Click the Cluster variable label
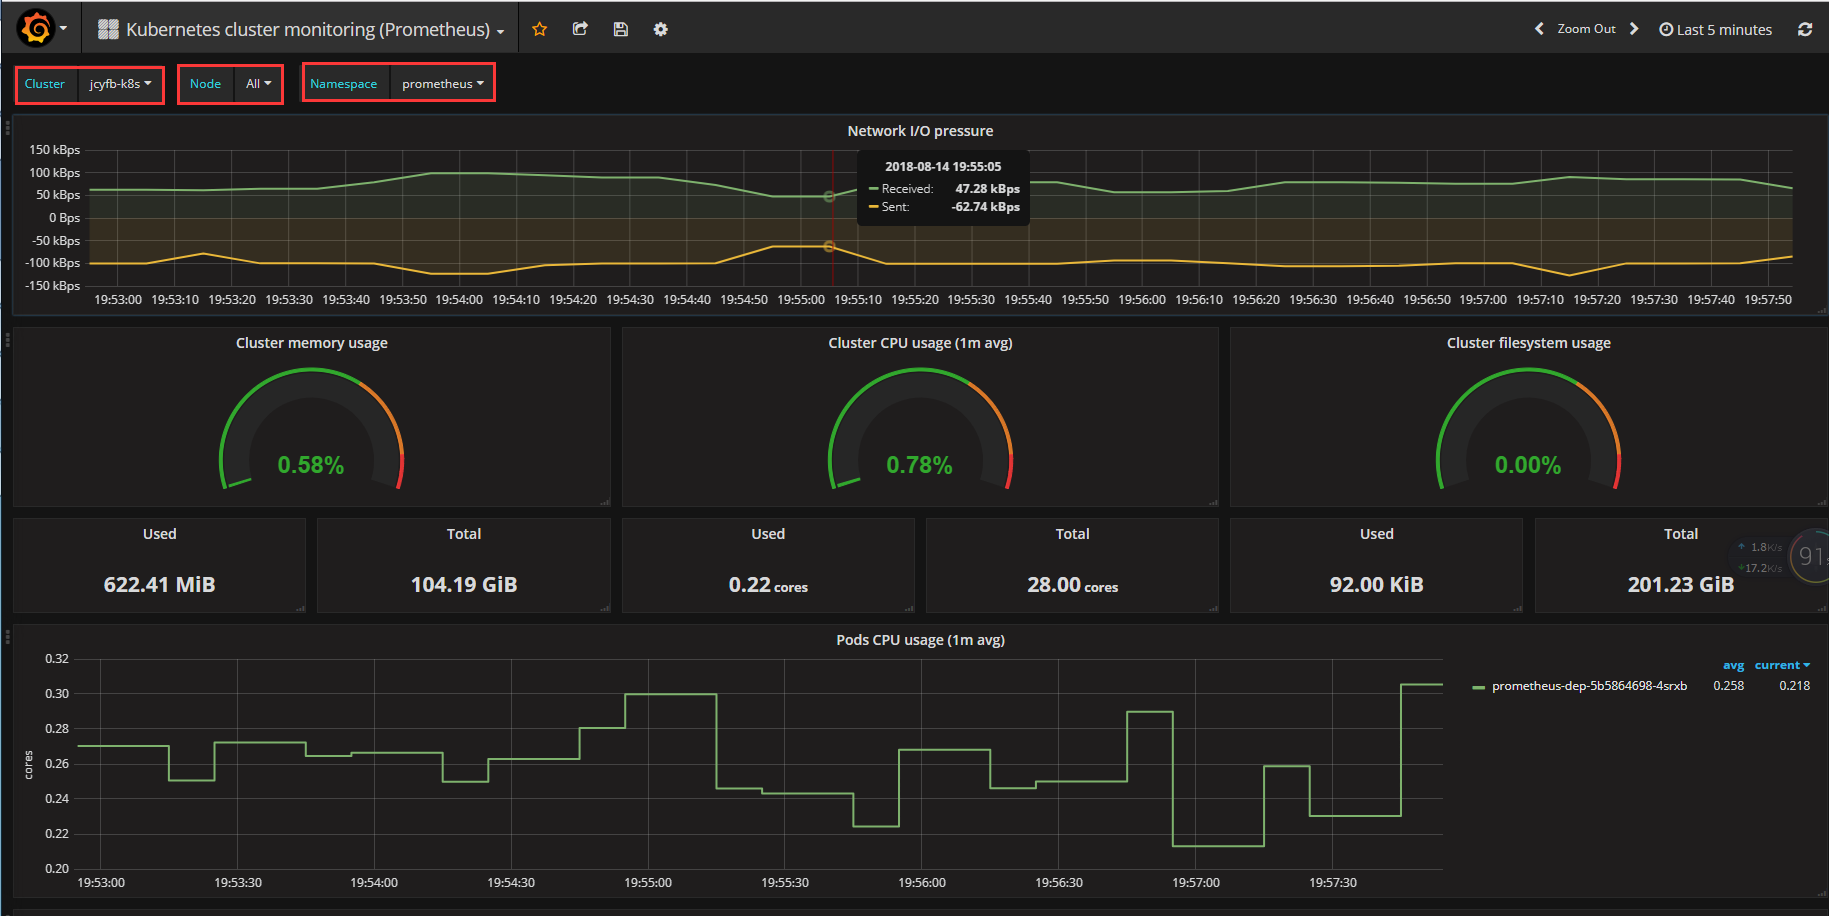This screenshot has width=1829, height=916. point(45,84)
